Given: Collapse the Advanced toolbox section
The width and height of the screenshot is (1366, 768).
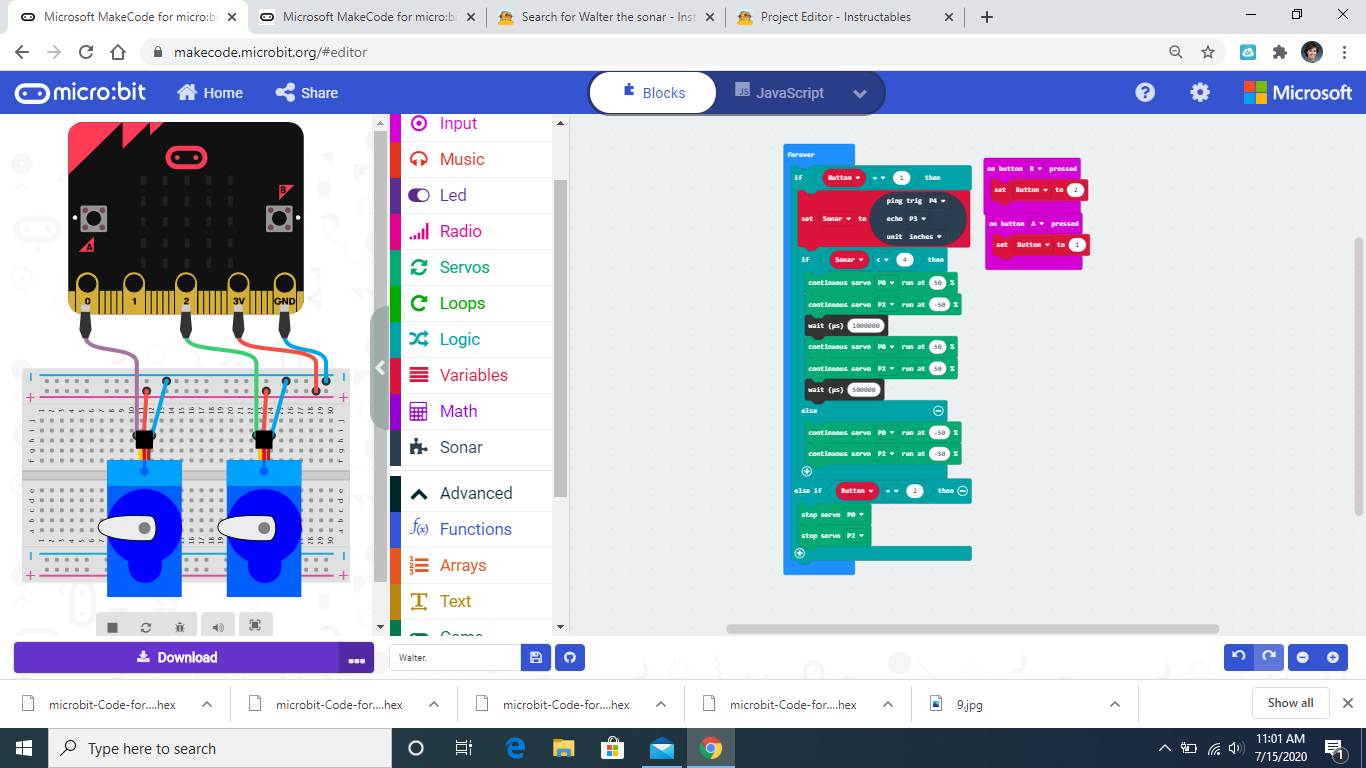Looking at the screenshot, I should pyautogui.click(x=470, y=493).
